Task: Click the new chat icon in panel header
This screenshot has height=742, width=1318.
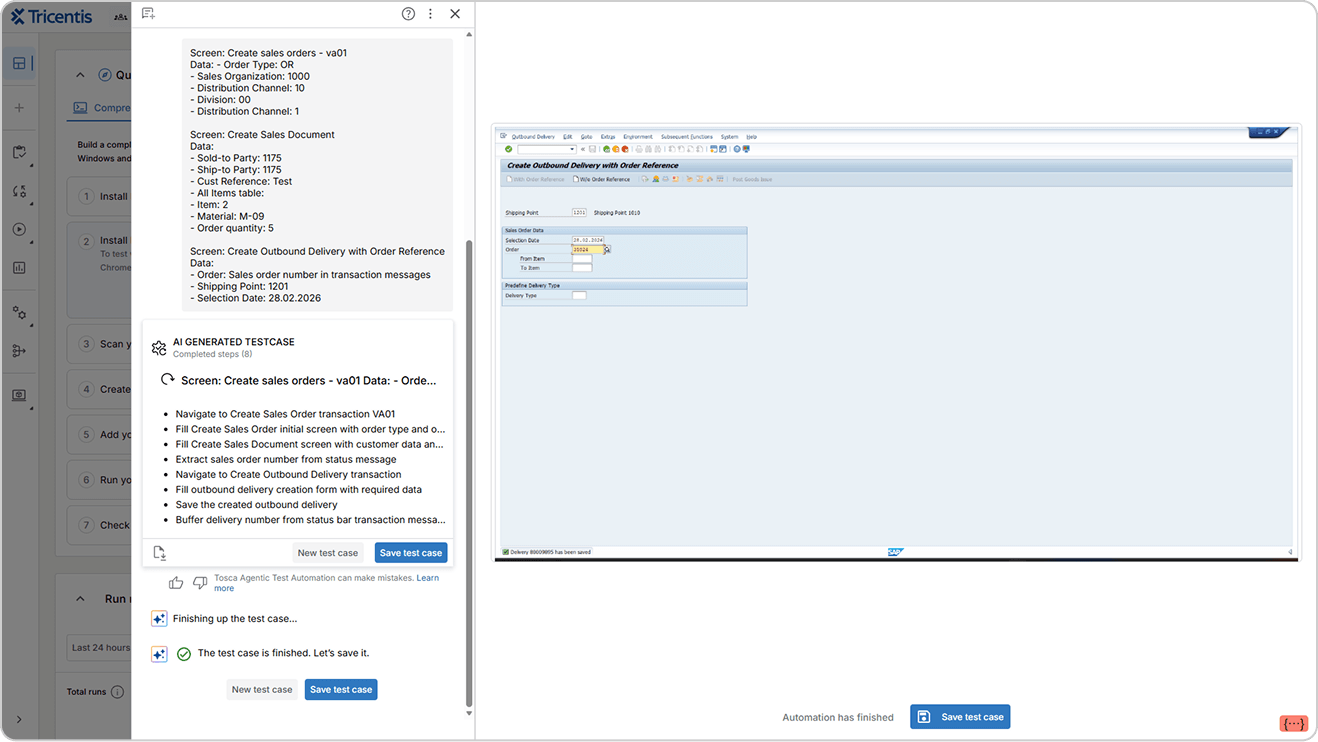Action: [148, 14]
